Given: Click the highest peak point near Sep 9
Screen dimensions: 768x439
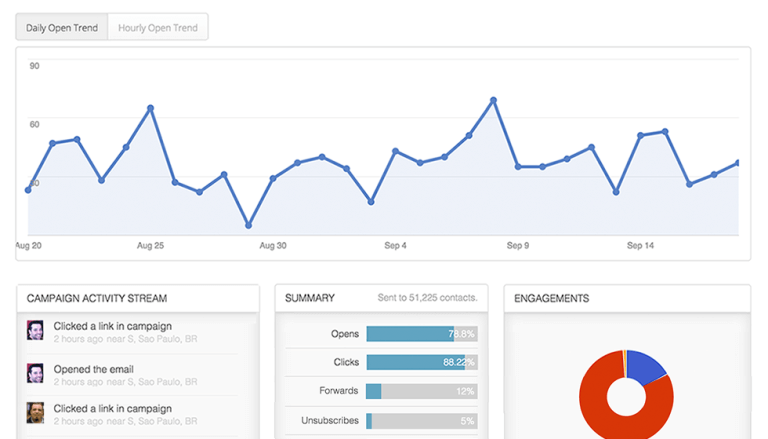Looking at the screenshot, I should tap(494, 100).
